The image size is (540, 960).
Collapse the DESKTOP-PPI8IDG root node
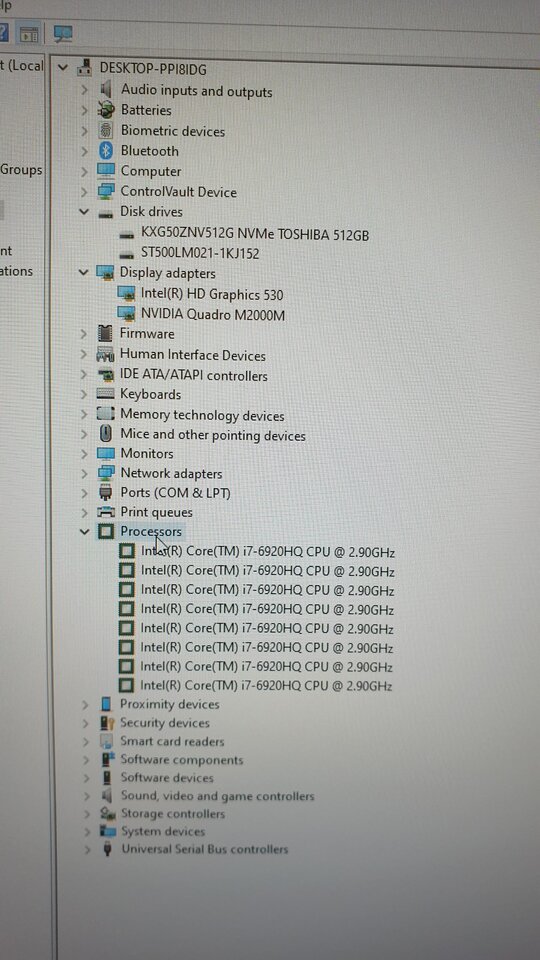[x=62, y=67]
